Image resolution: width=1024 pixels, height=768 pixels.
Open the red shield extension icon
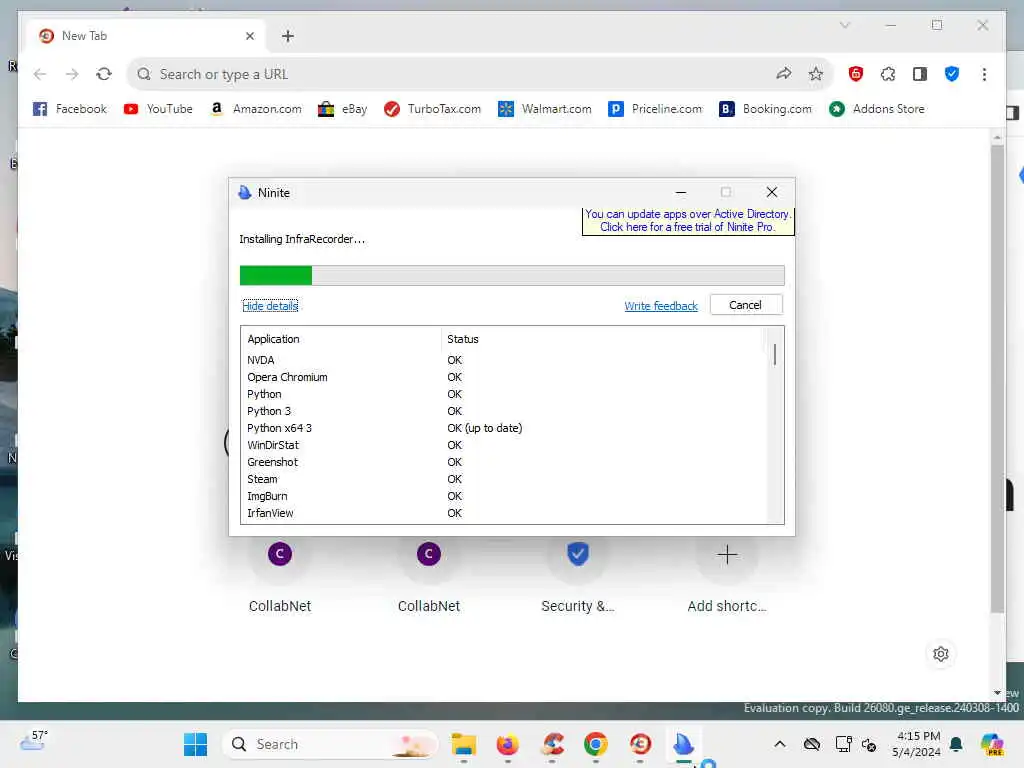click(856, 74)
